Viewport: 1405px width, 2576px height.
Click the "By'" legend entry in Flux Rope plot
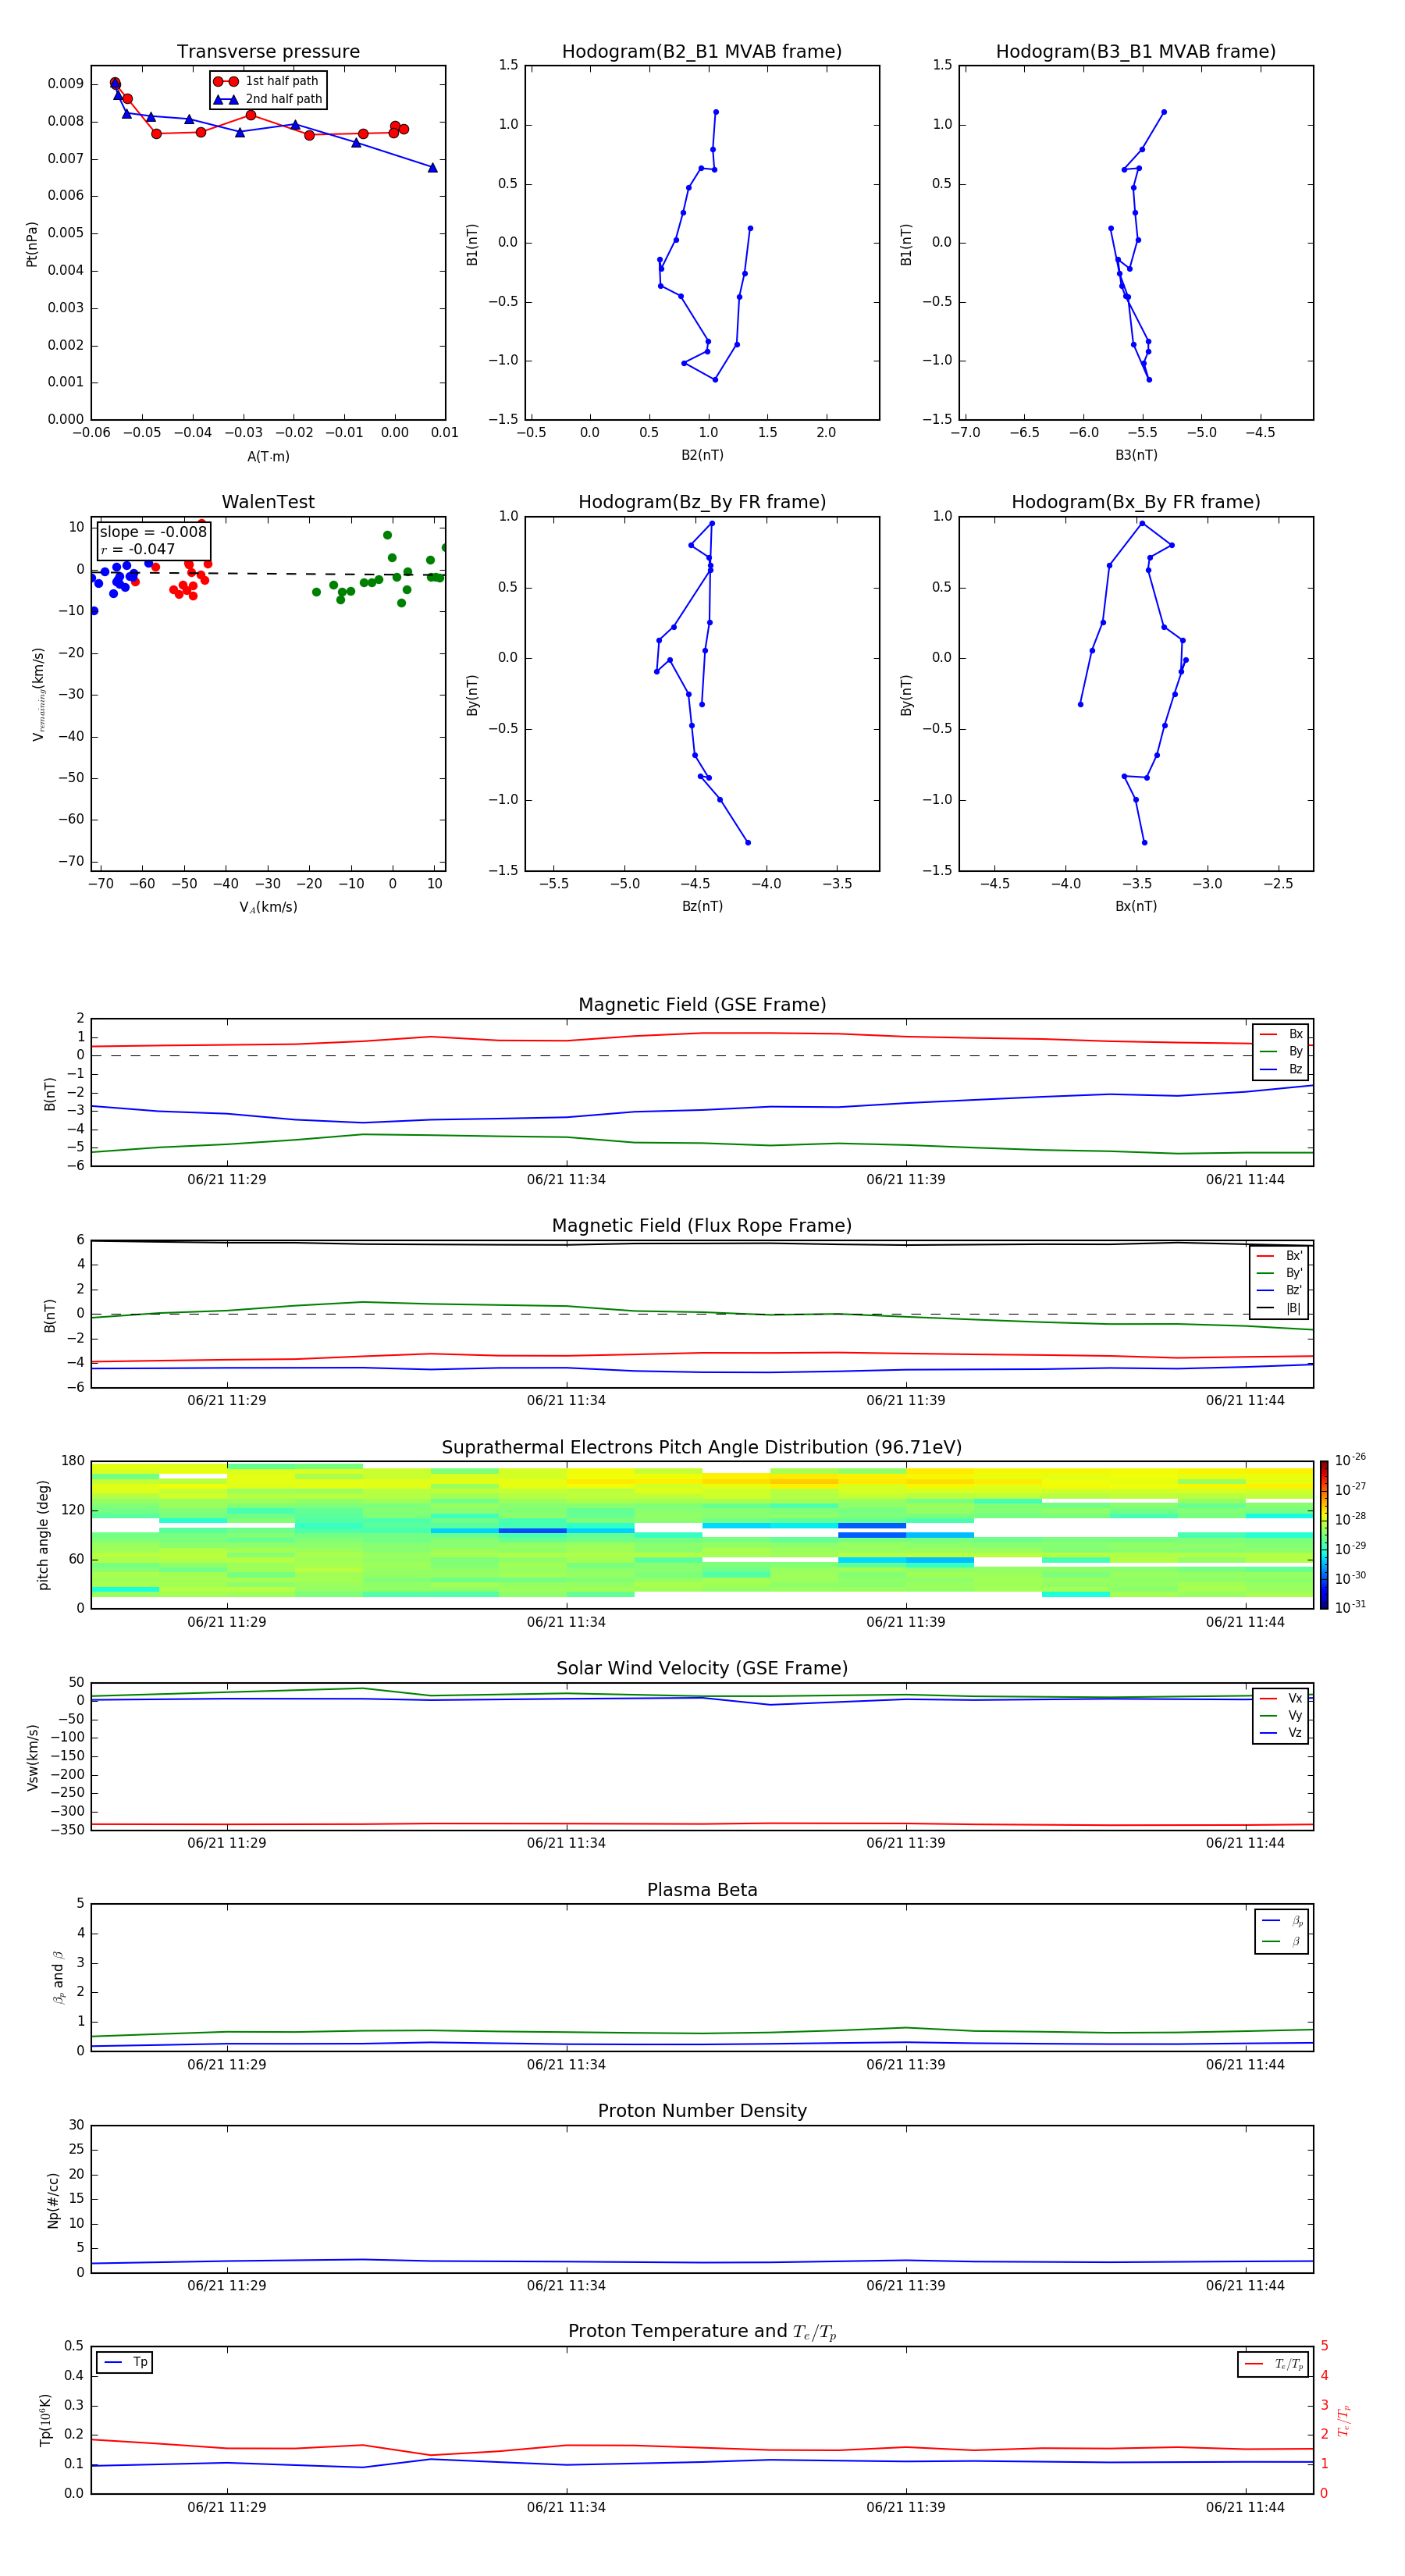pyautogui.click(x=1279, y=1274)
